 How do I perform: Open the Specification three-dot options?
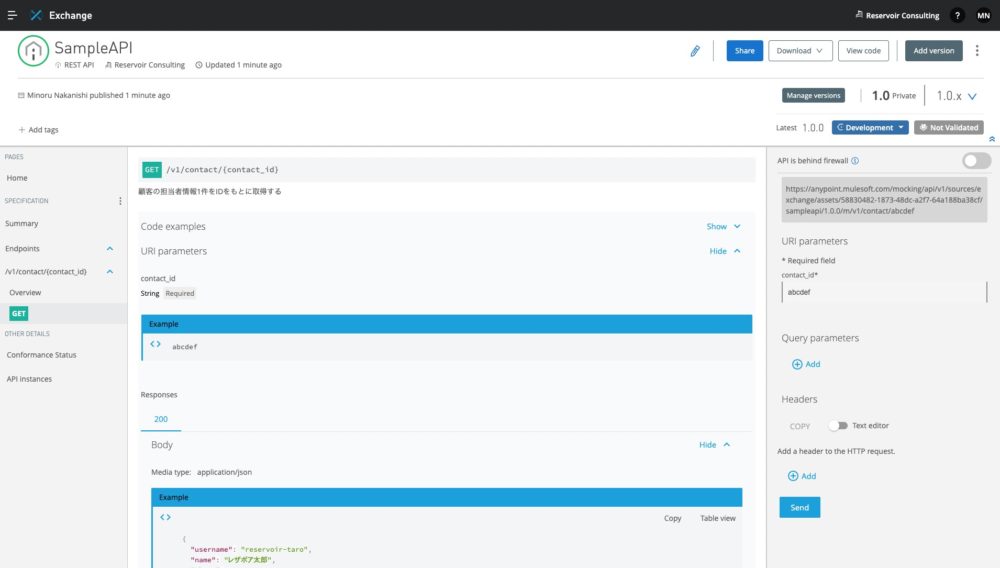(120, 201)
